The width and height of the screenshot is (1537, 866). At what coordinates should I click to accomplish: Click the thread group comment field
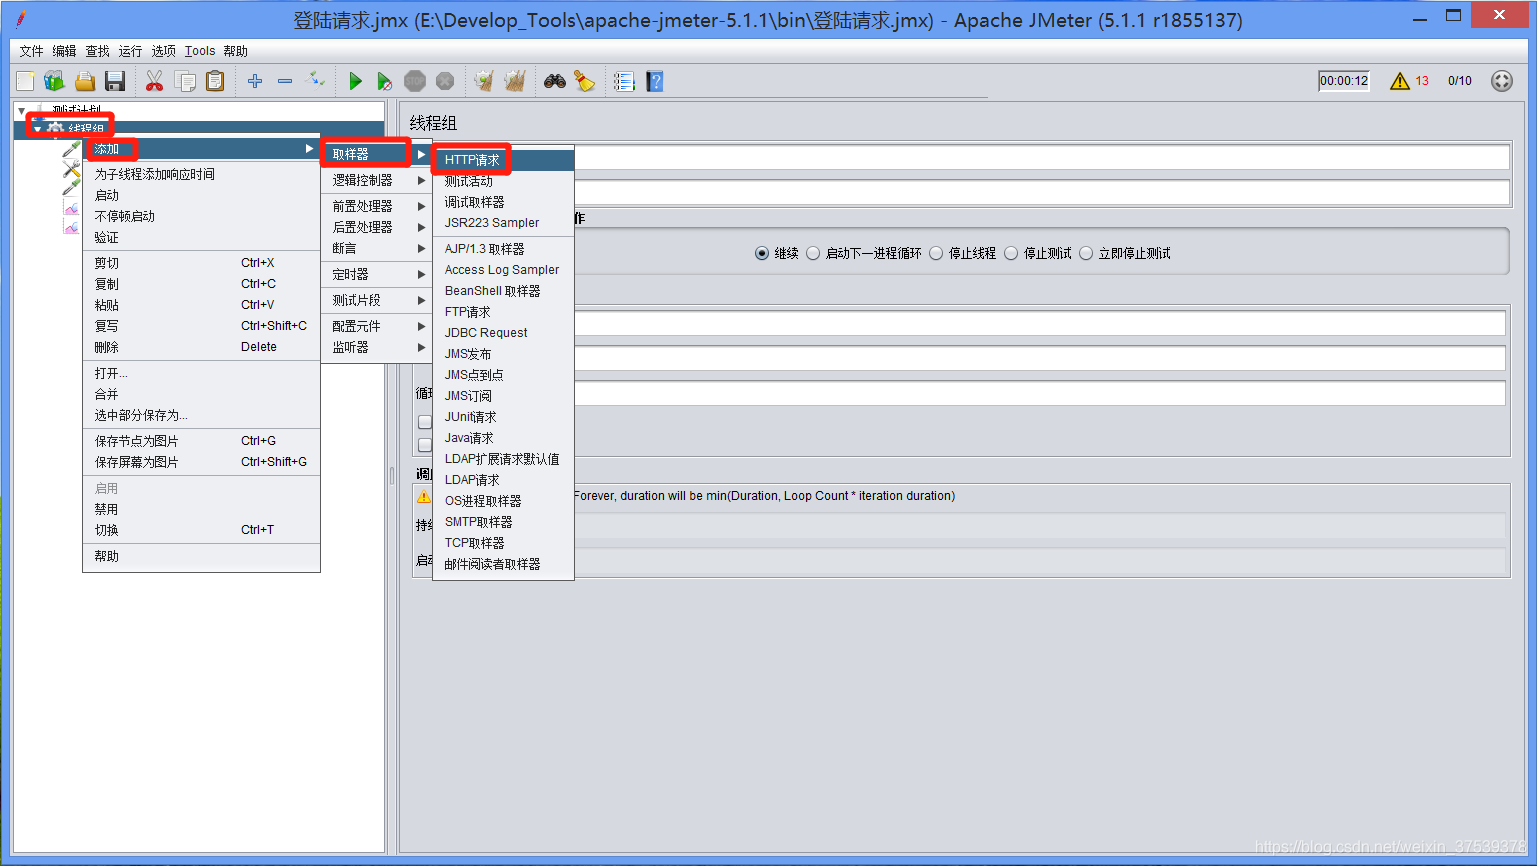[x=1041, y=192]
